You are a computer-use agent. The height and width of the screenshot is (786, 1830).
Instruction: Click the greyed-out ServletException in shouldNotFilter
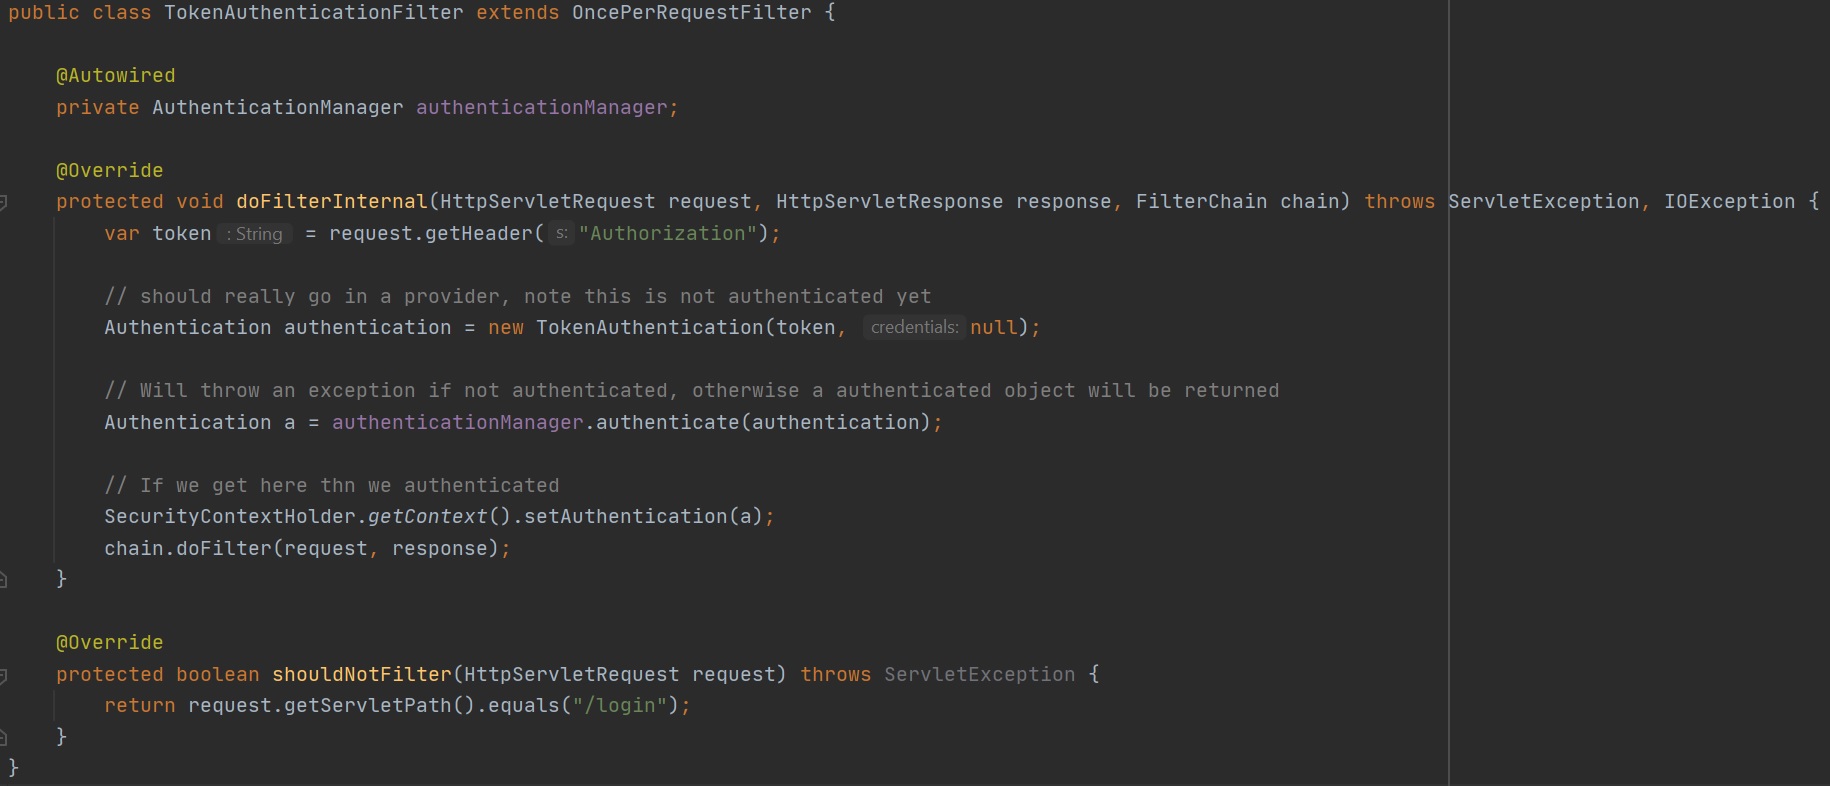[979, 675]
